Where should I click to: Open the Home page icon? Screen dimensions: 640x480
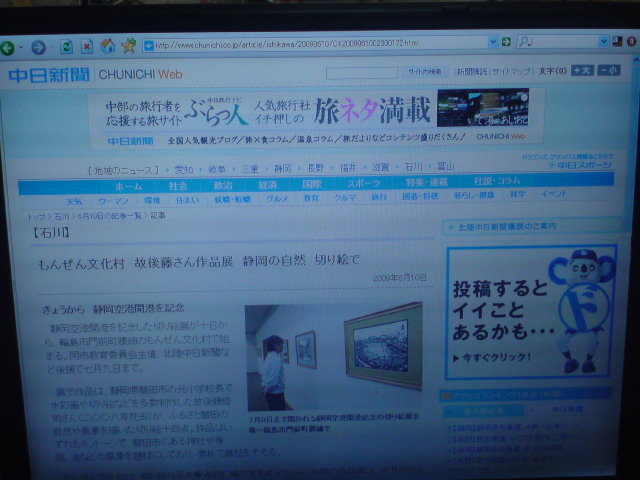click(x=108, y=46)
